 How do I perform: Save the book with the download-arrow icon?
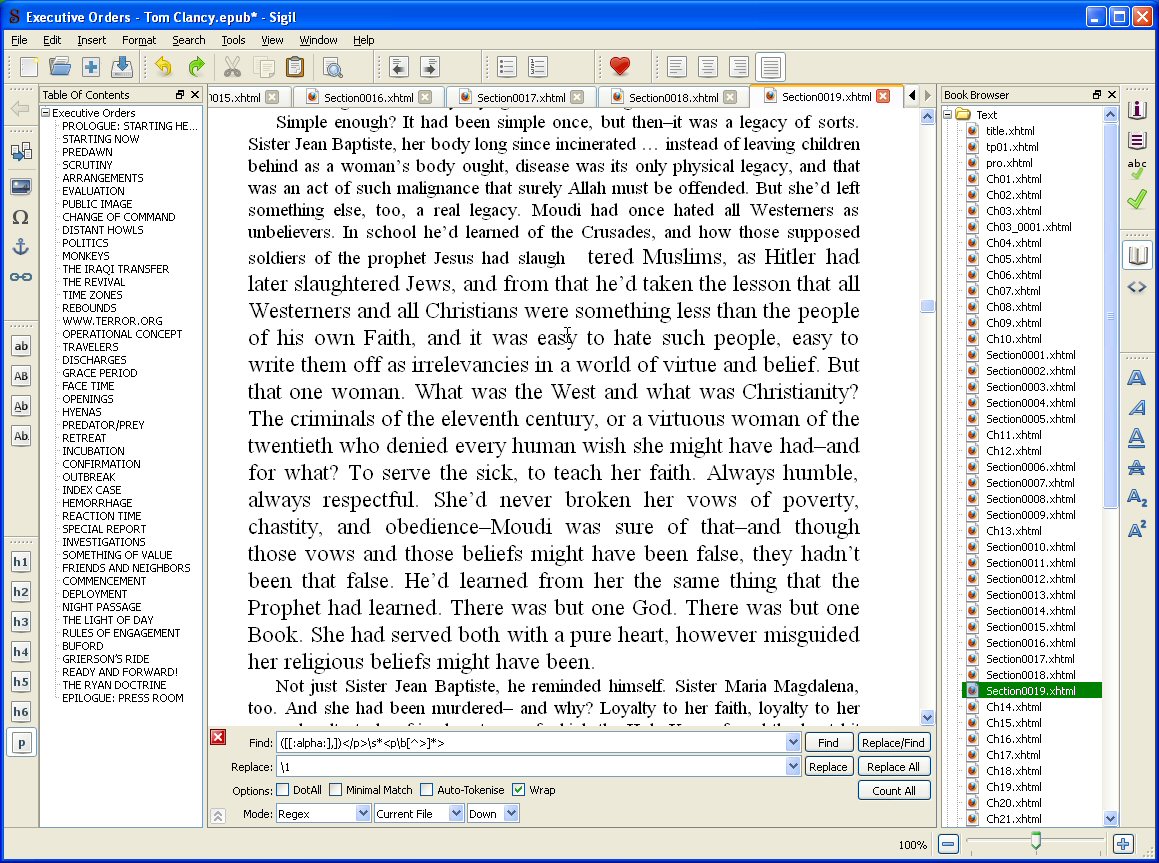point(122,67)
